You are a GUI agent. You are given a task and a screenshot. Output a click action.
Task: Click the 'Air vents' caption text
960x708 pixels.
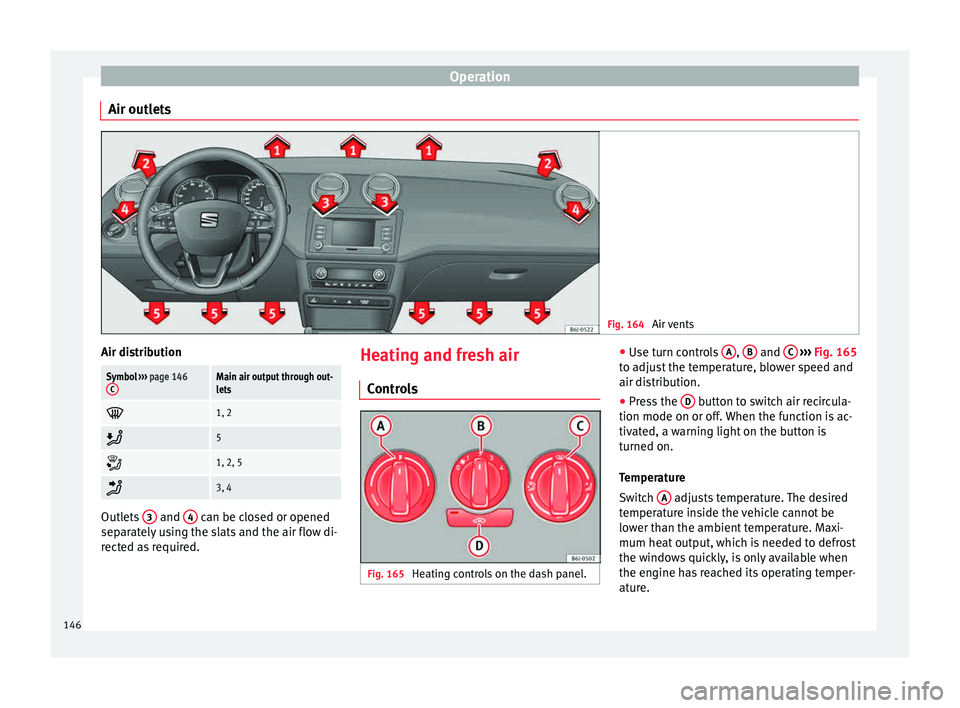click(x=672, y=325)
